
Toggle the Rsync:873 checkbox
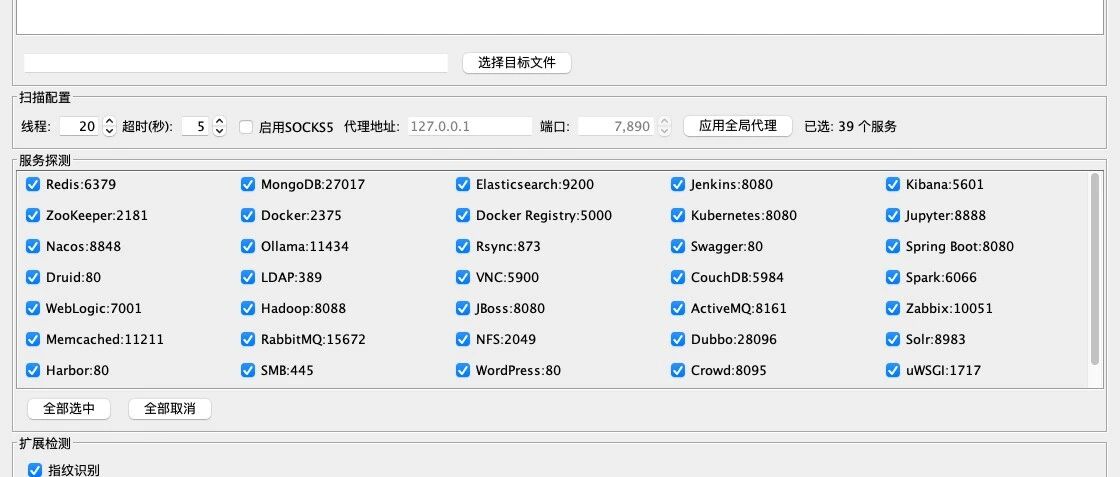coord(463,246)
